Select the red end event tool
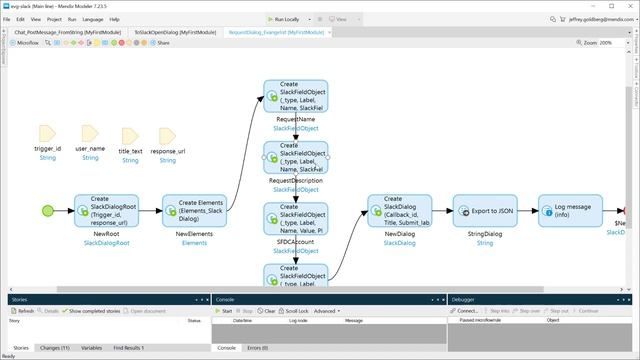 pyautogui.click(x=122, y=42)
